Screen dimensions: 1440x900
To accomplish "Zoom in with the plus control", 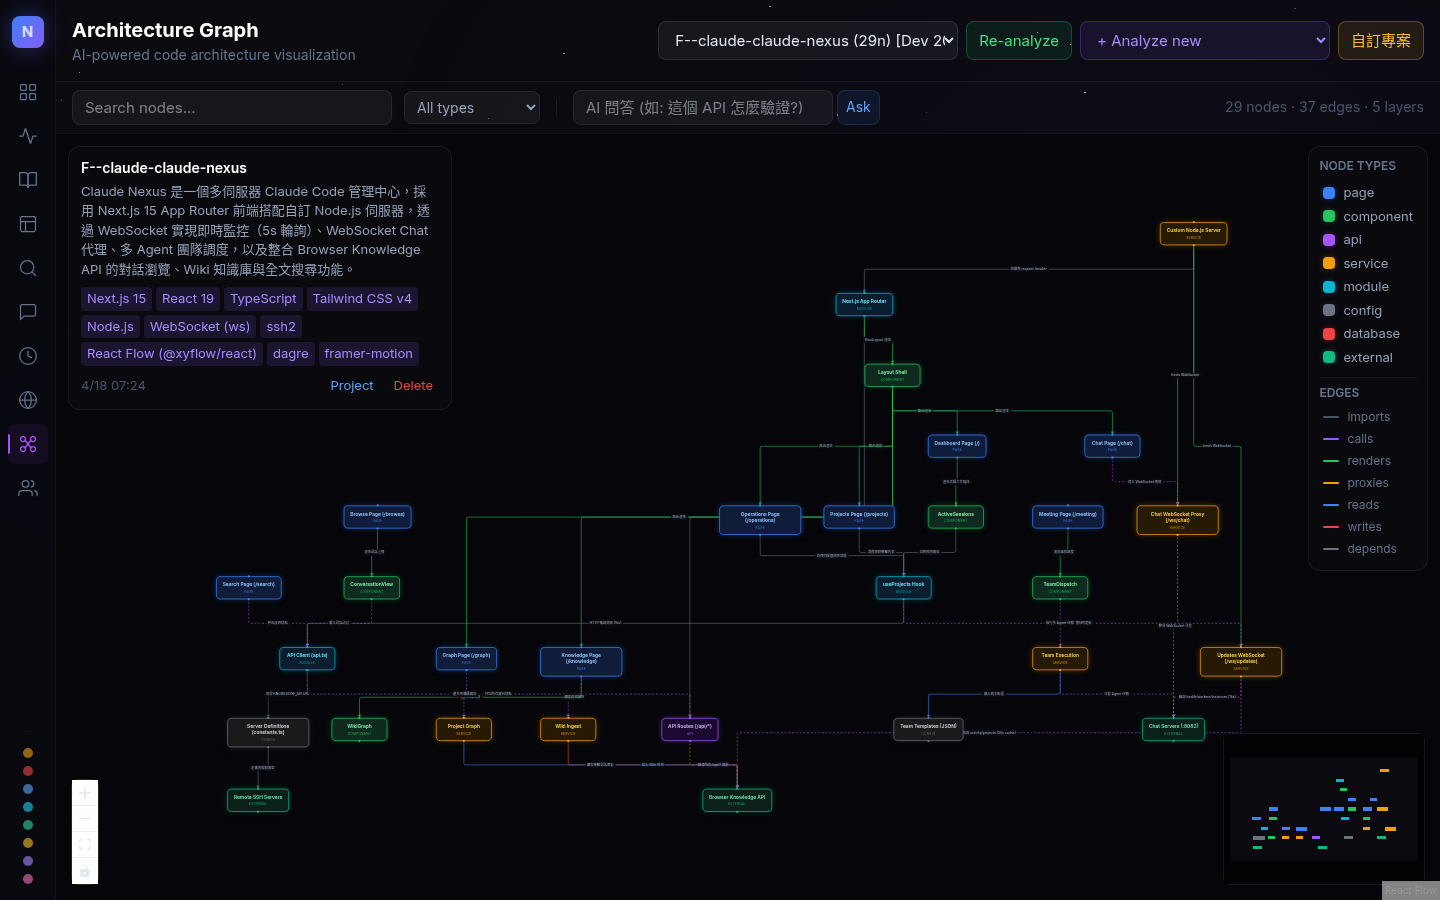I will tap(85, 793).
